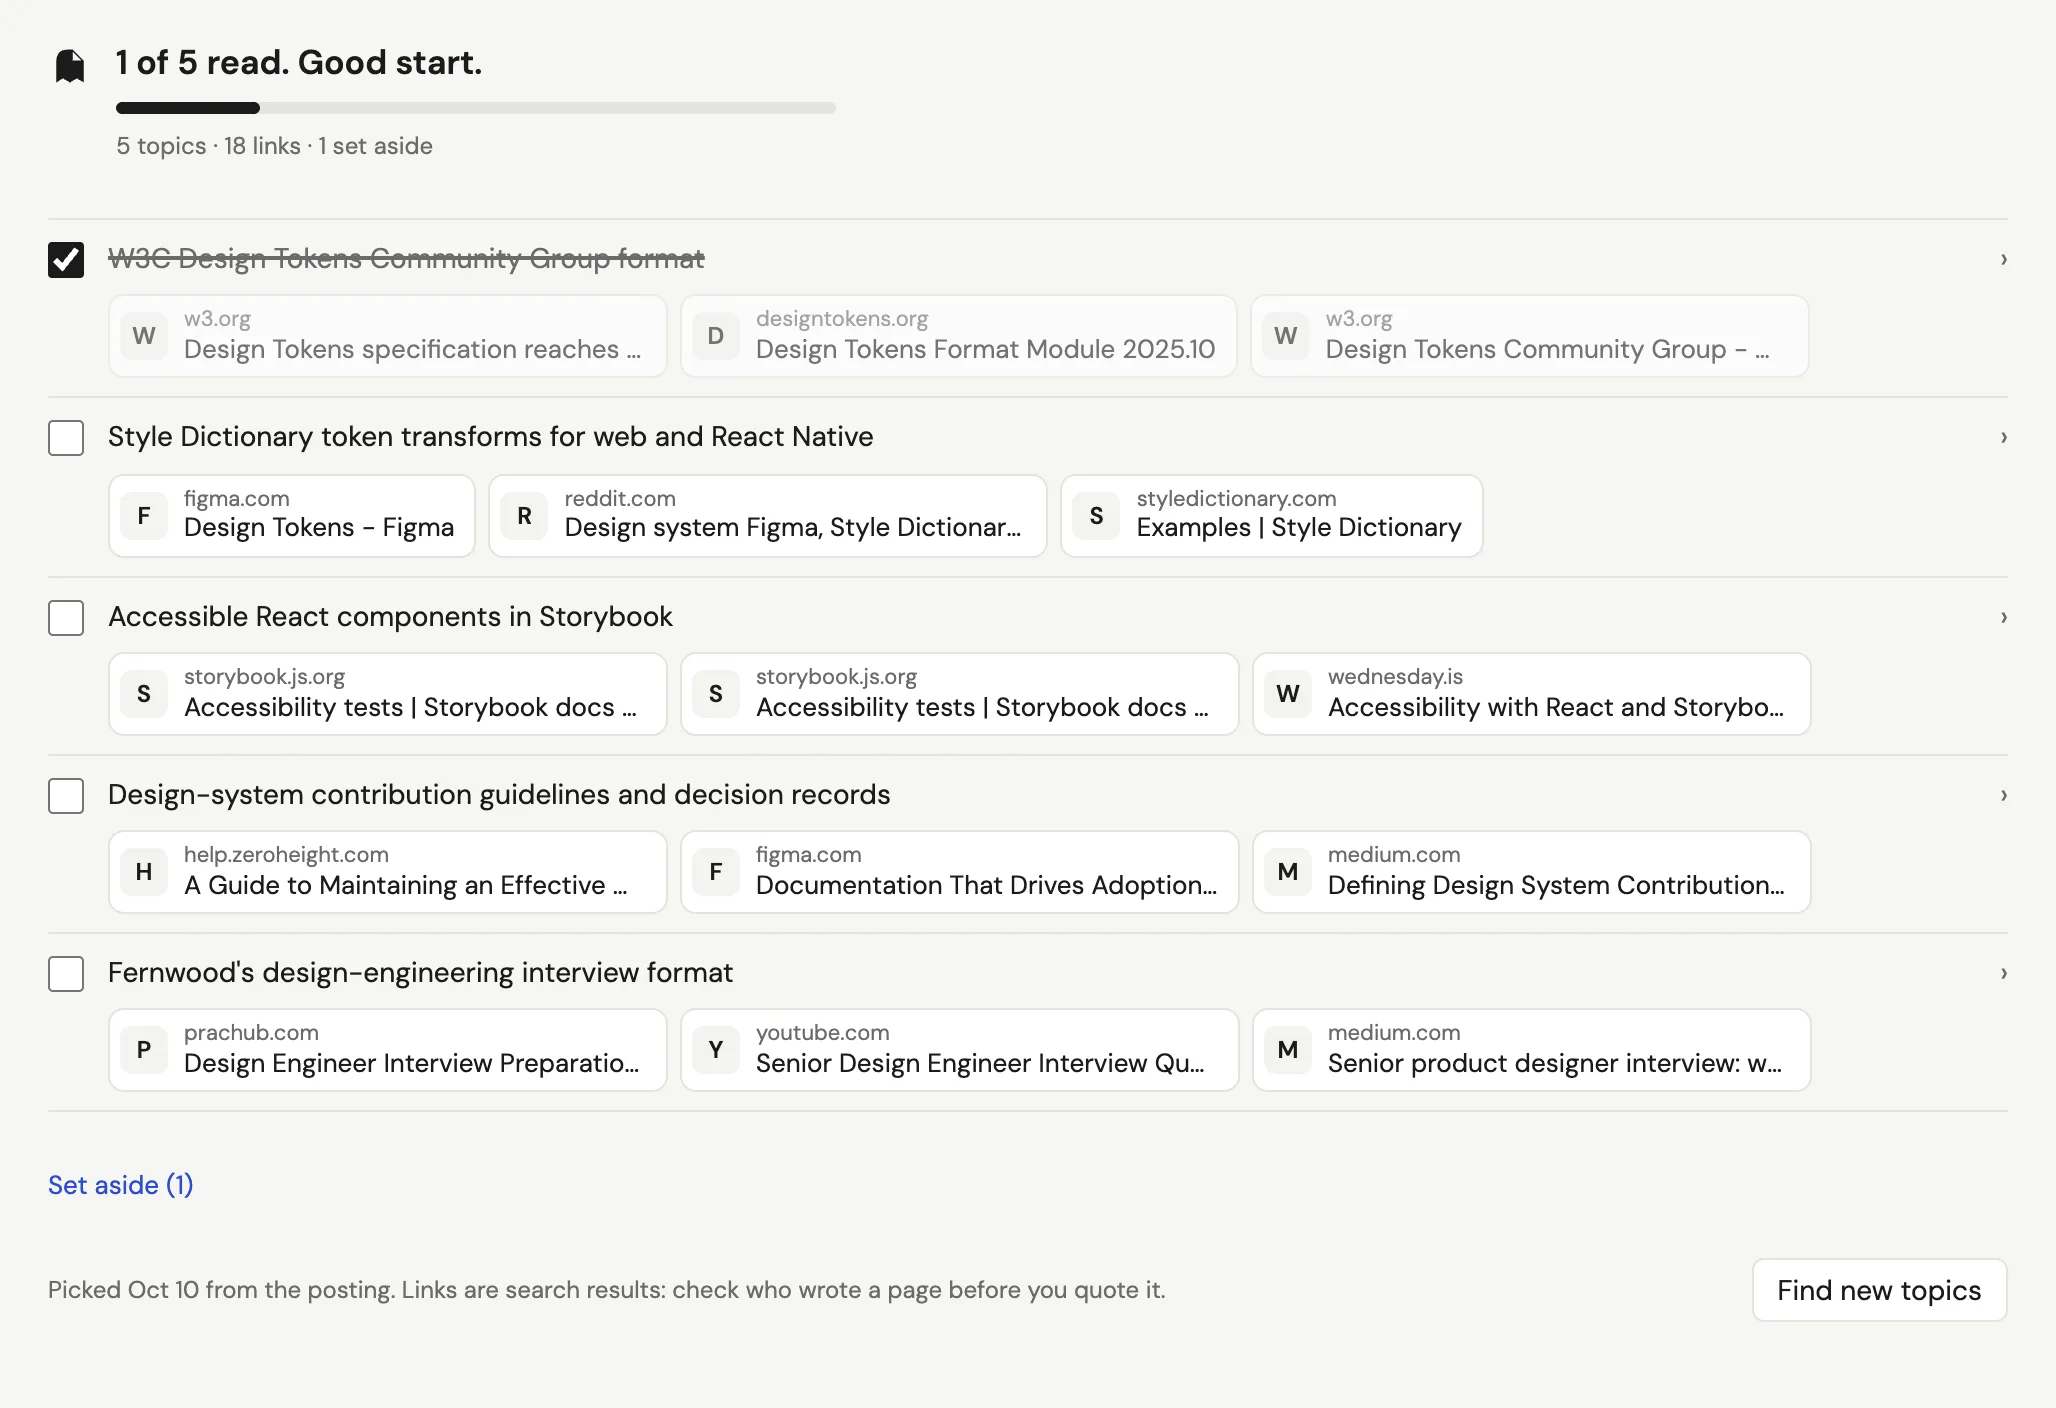This screenshot has width=2056, height=1408.
Task: Click the 'Accessible React components in Storybook' title
Action: click(x=390, y=617)
